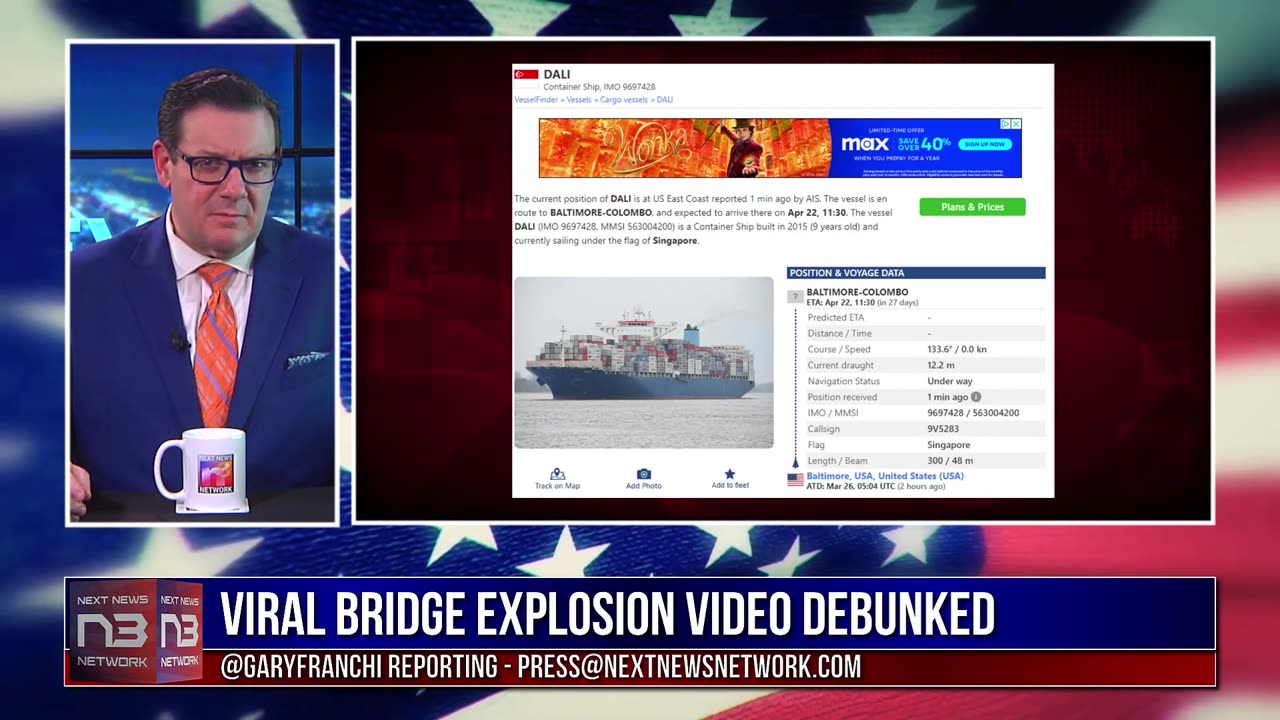The height and width of the screenshot is (720, 1280).
Task: Click the AdChoices triangle icon on the ad
Action: (x=1006, y=124)
